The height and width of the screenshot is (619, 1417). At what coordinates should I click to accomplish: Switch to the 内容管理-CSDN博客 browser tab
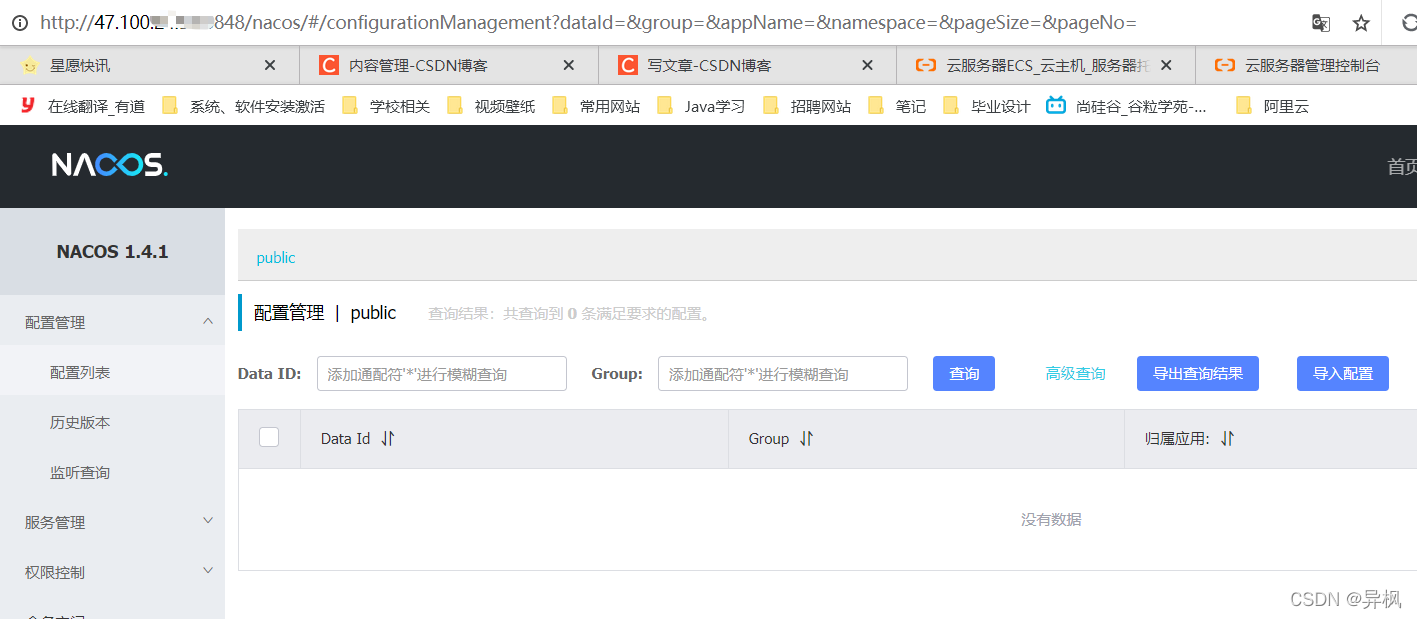[x=449, y=65]
